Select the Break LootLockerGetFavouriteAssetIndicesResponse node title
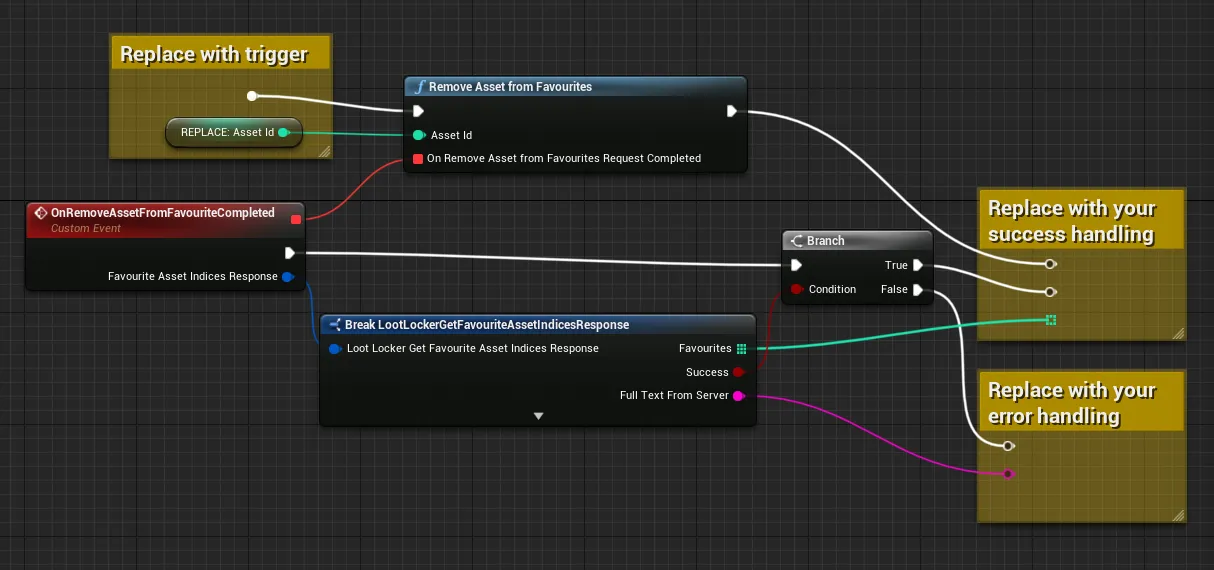Screen dimensions: 1214x570 (x=487, y=325)
